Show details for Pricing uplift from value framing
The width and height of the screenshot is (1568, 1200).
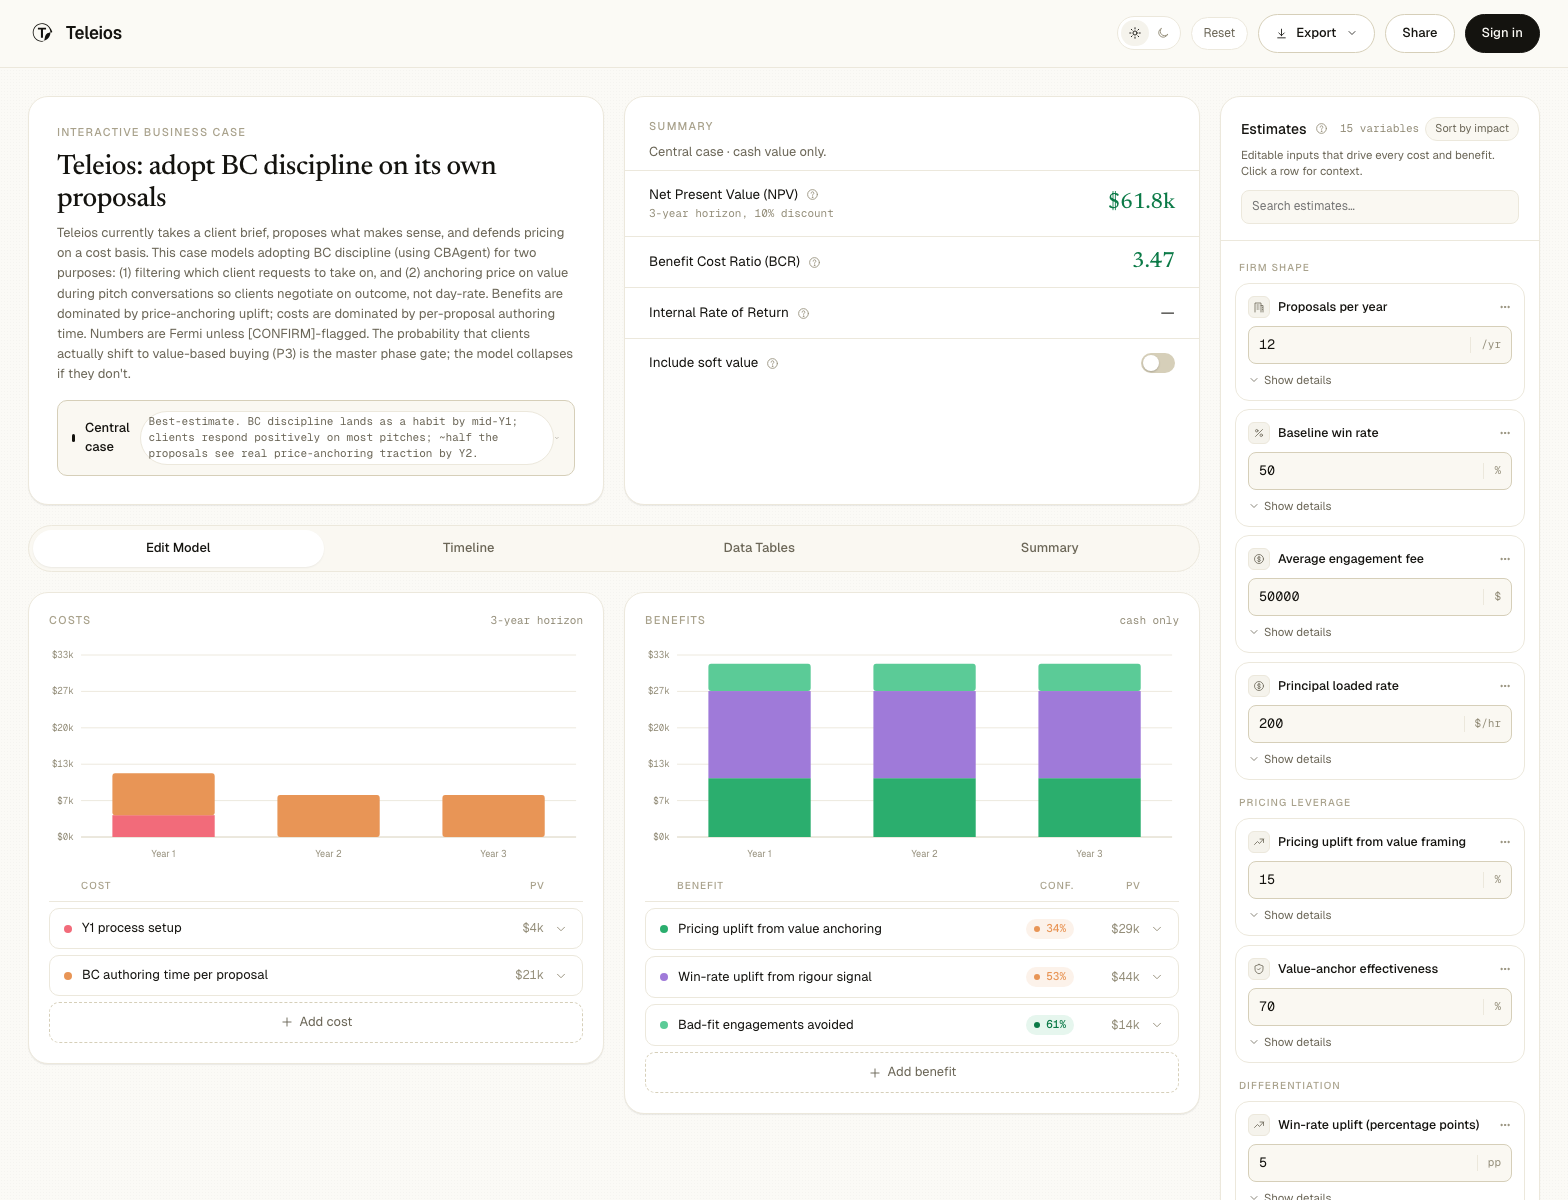[x=1290, y=915]
